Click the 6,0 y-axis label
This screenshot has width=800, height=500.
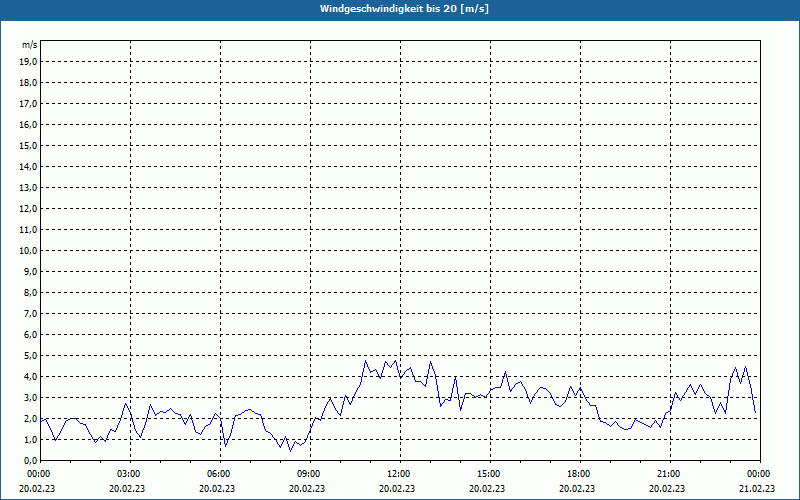click(x=30, y=334)
